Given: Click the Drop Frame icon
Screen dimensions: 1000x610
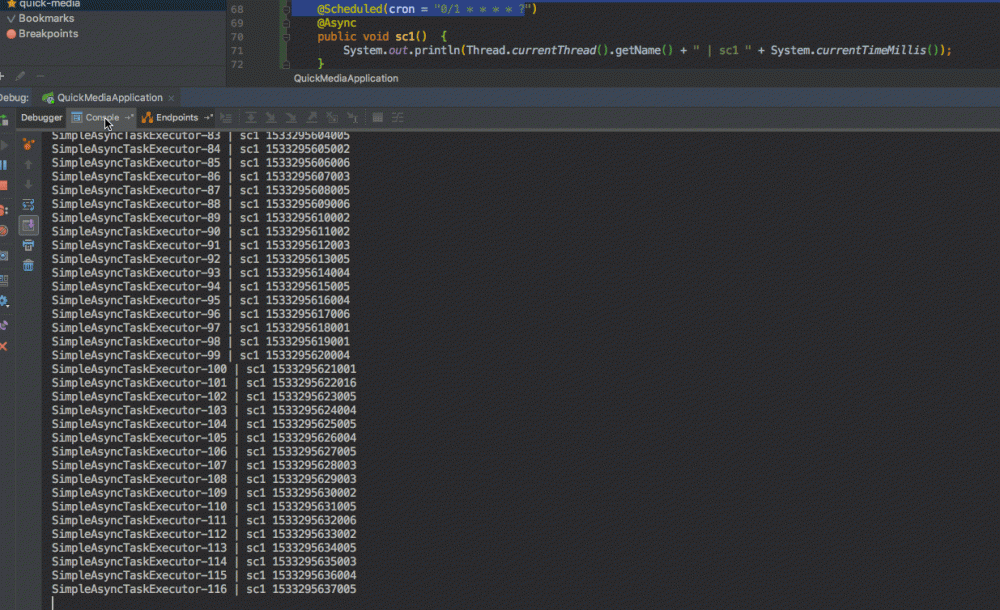Looking at the screenshot, I should (x=332, y=117).
